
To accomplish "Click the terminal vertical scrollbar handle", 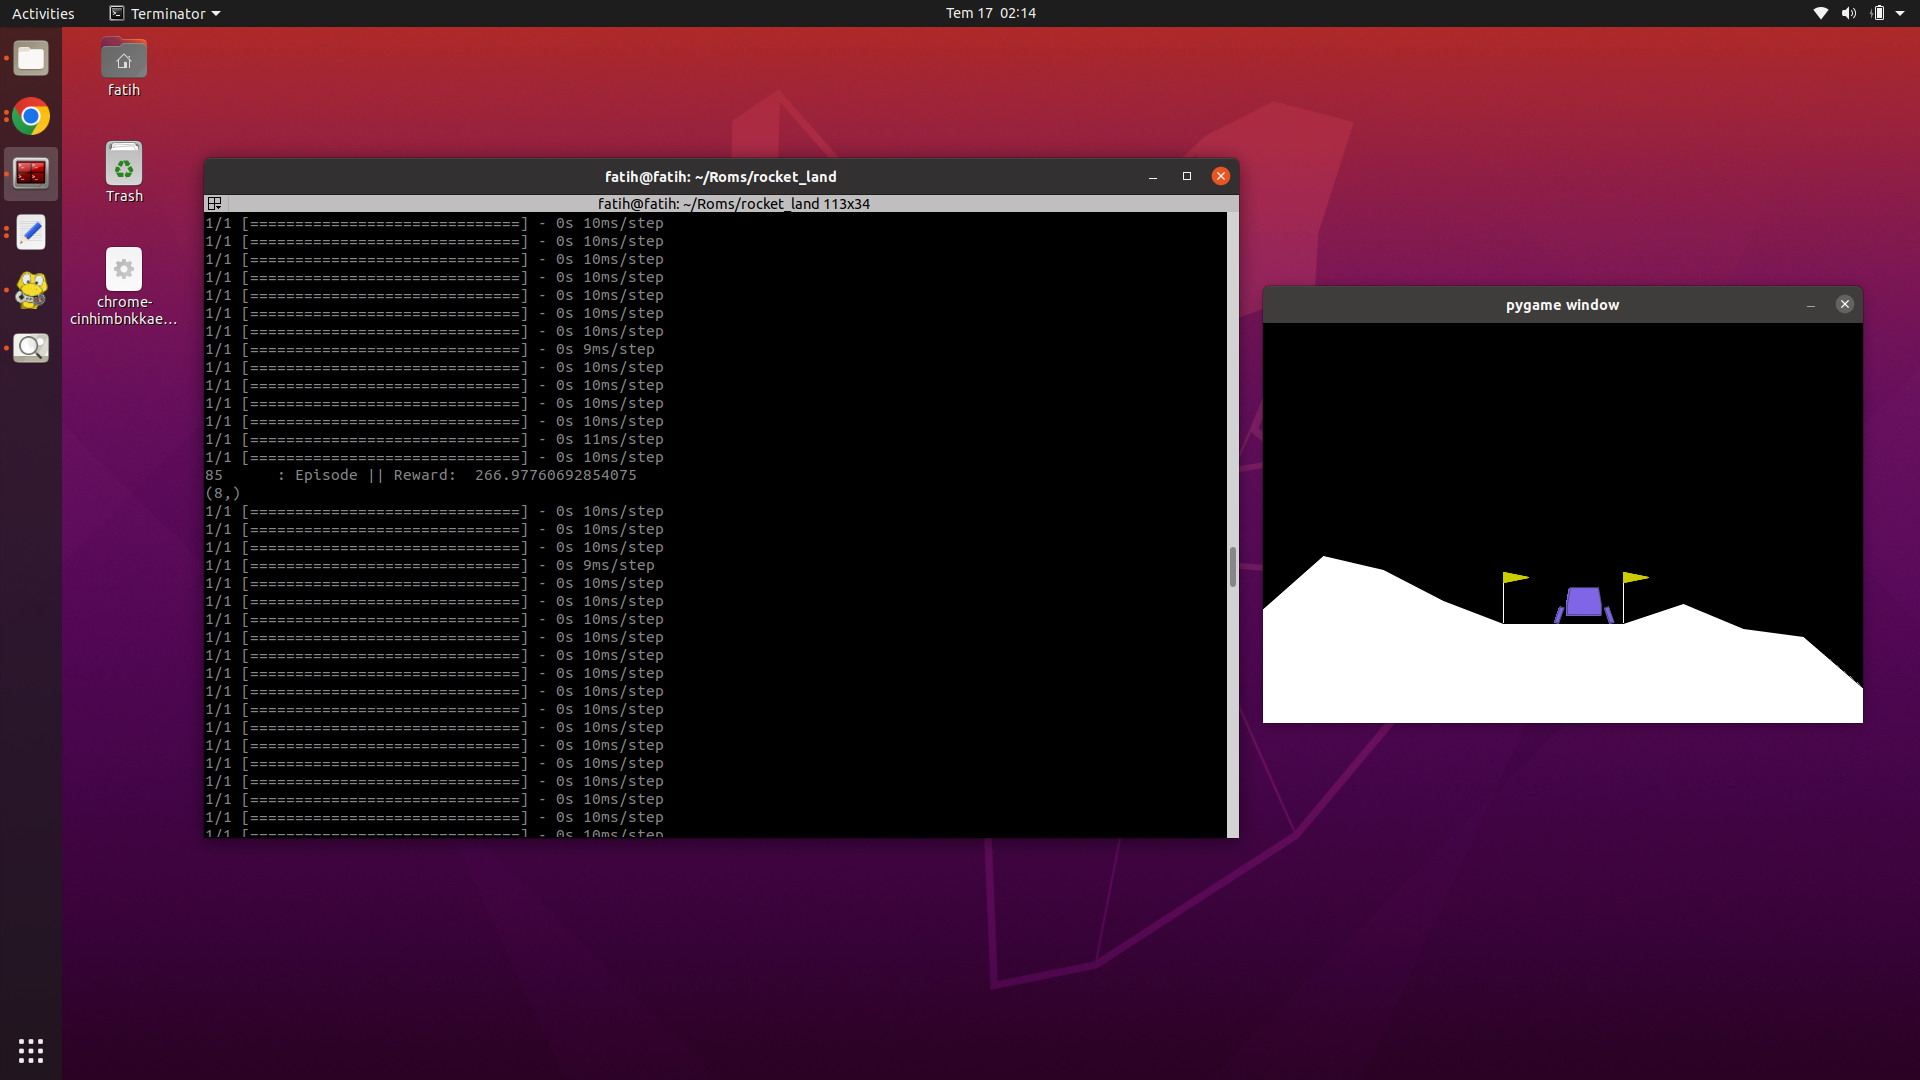I will click(x=1233, y=567).
